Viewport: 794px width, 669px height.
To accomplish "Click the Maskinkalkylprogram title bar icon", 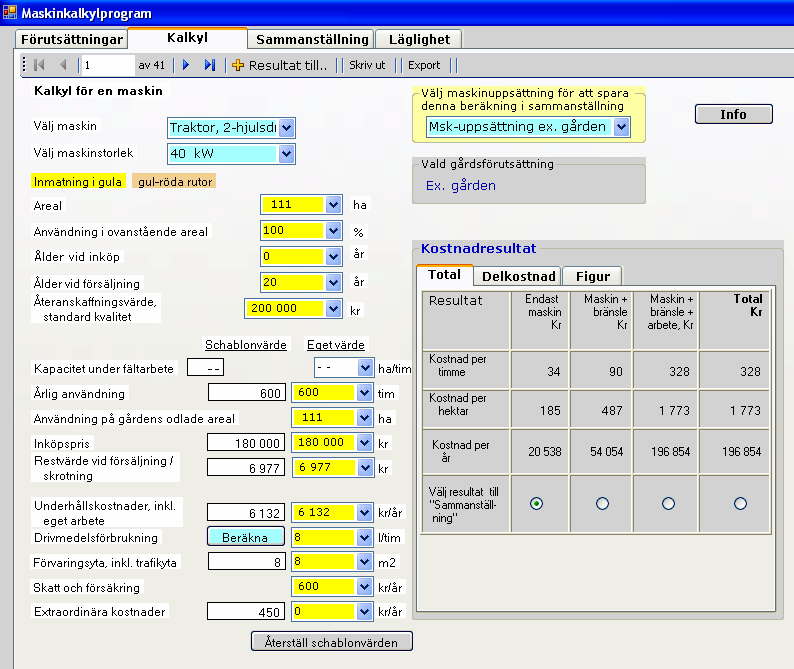I will click(10, 12).
